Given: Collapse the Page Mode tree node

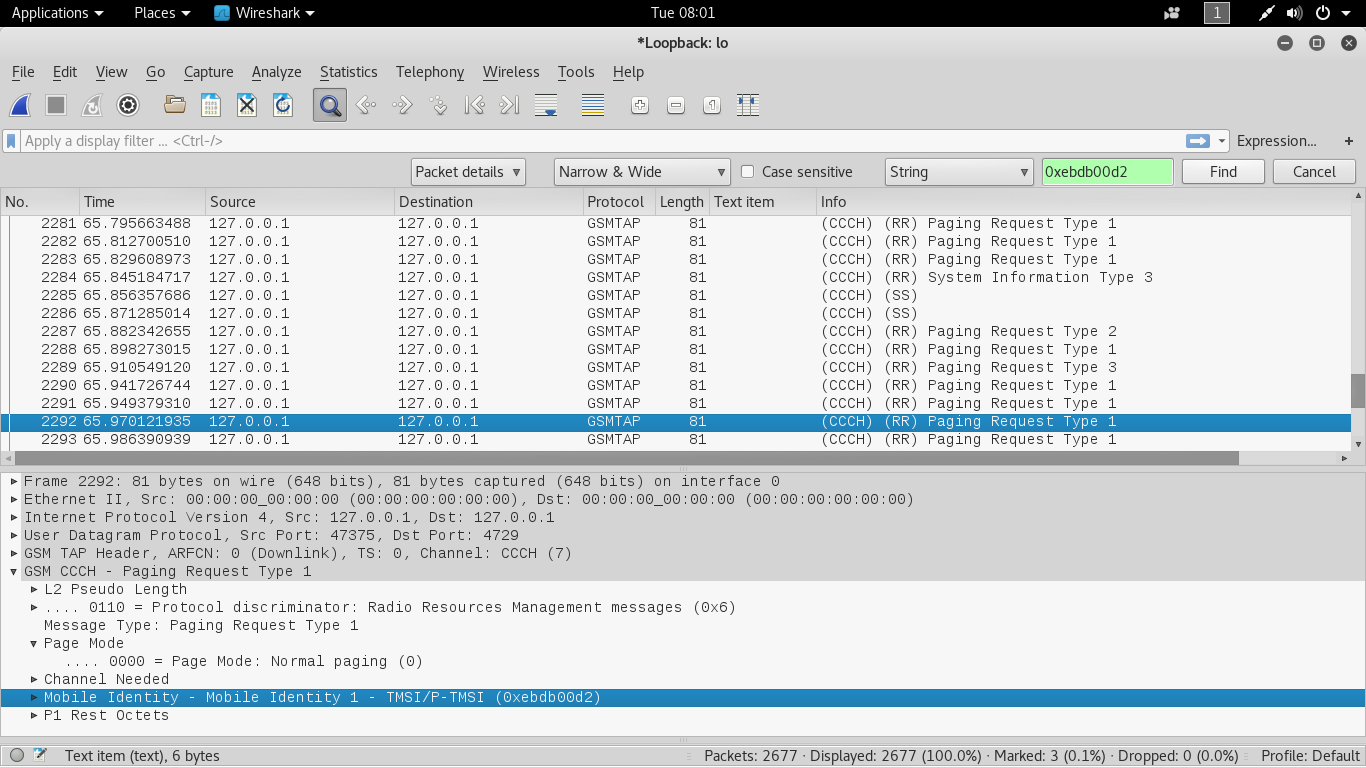Looking at the screenshot, I should click(34, 643).
